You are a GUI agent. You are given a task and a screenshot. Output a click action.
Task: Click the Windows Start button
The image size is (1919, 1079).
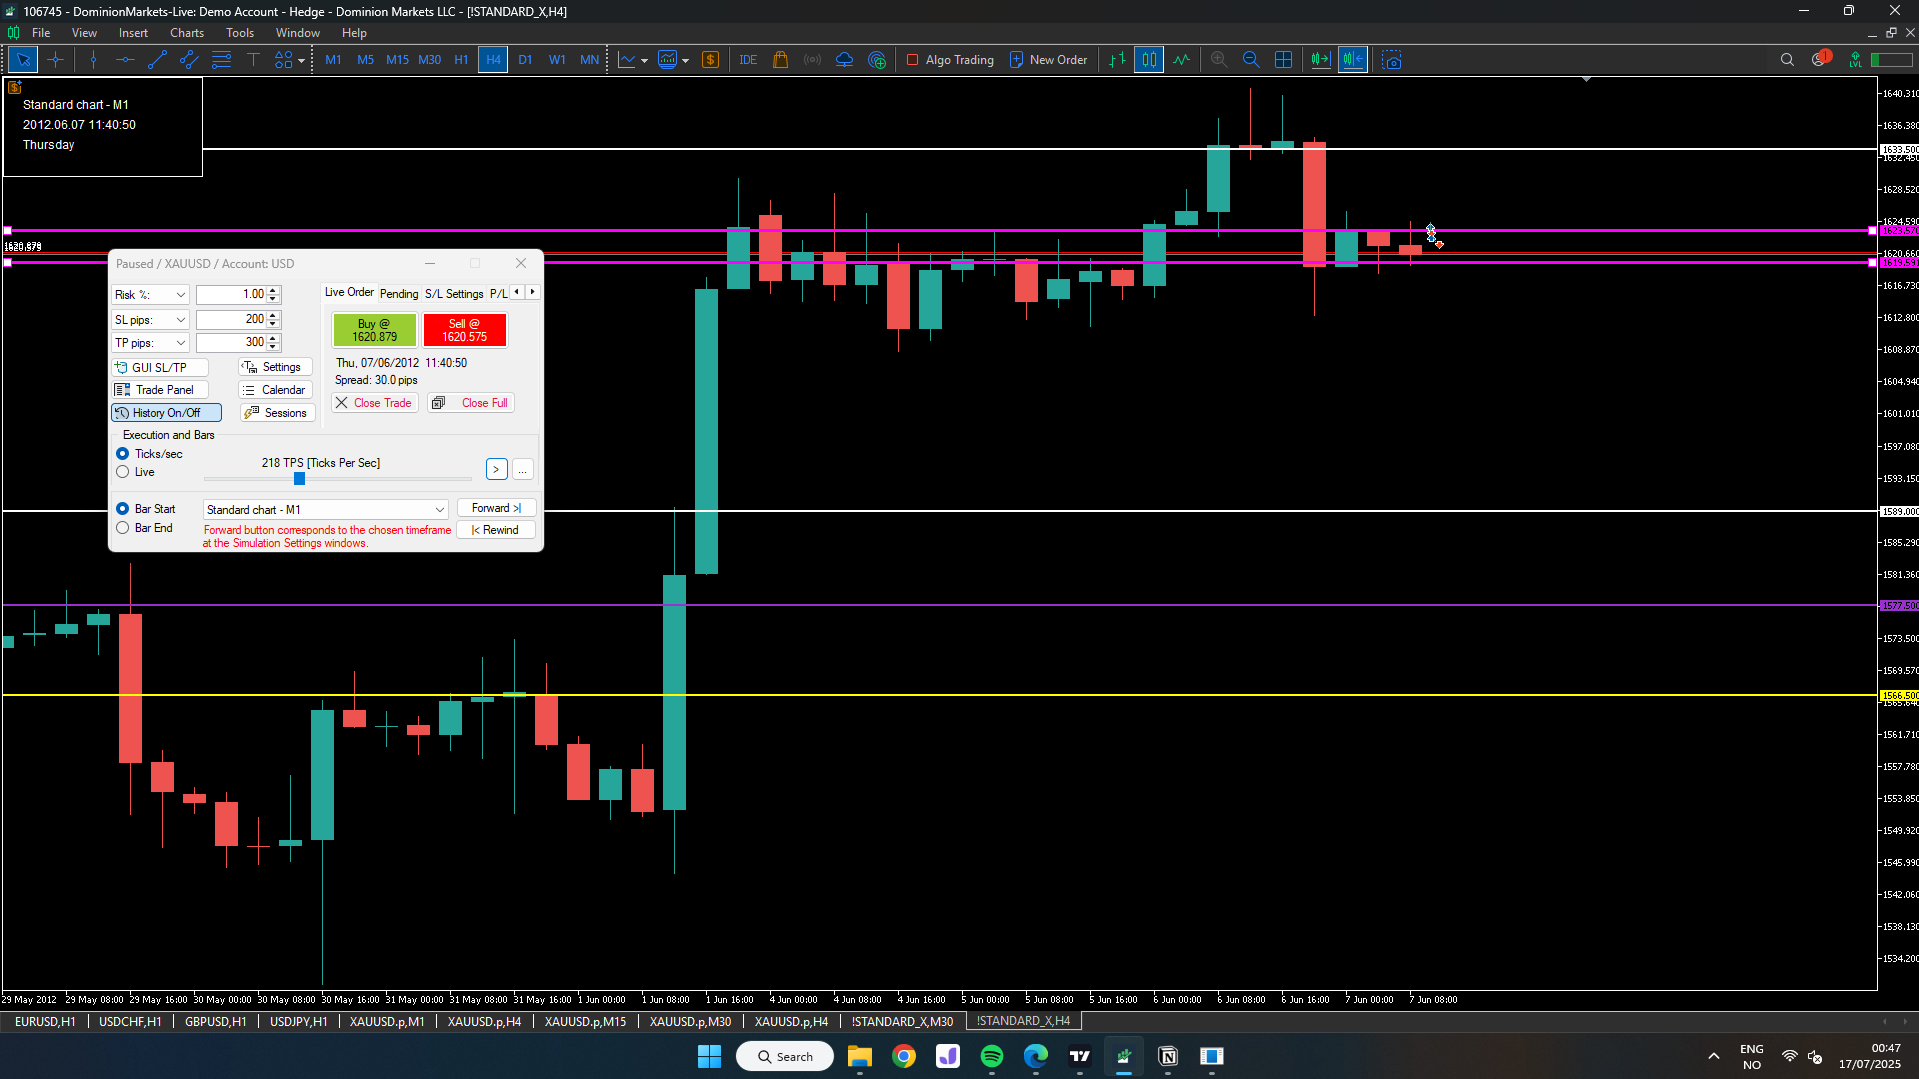pyautogui.click(x=709, y=1056)
